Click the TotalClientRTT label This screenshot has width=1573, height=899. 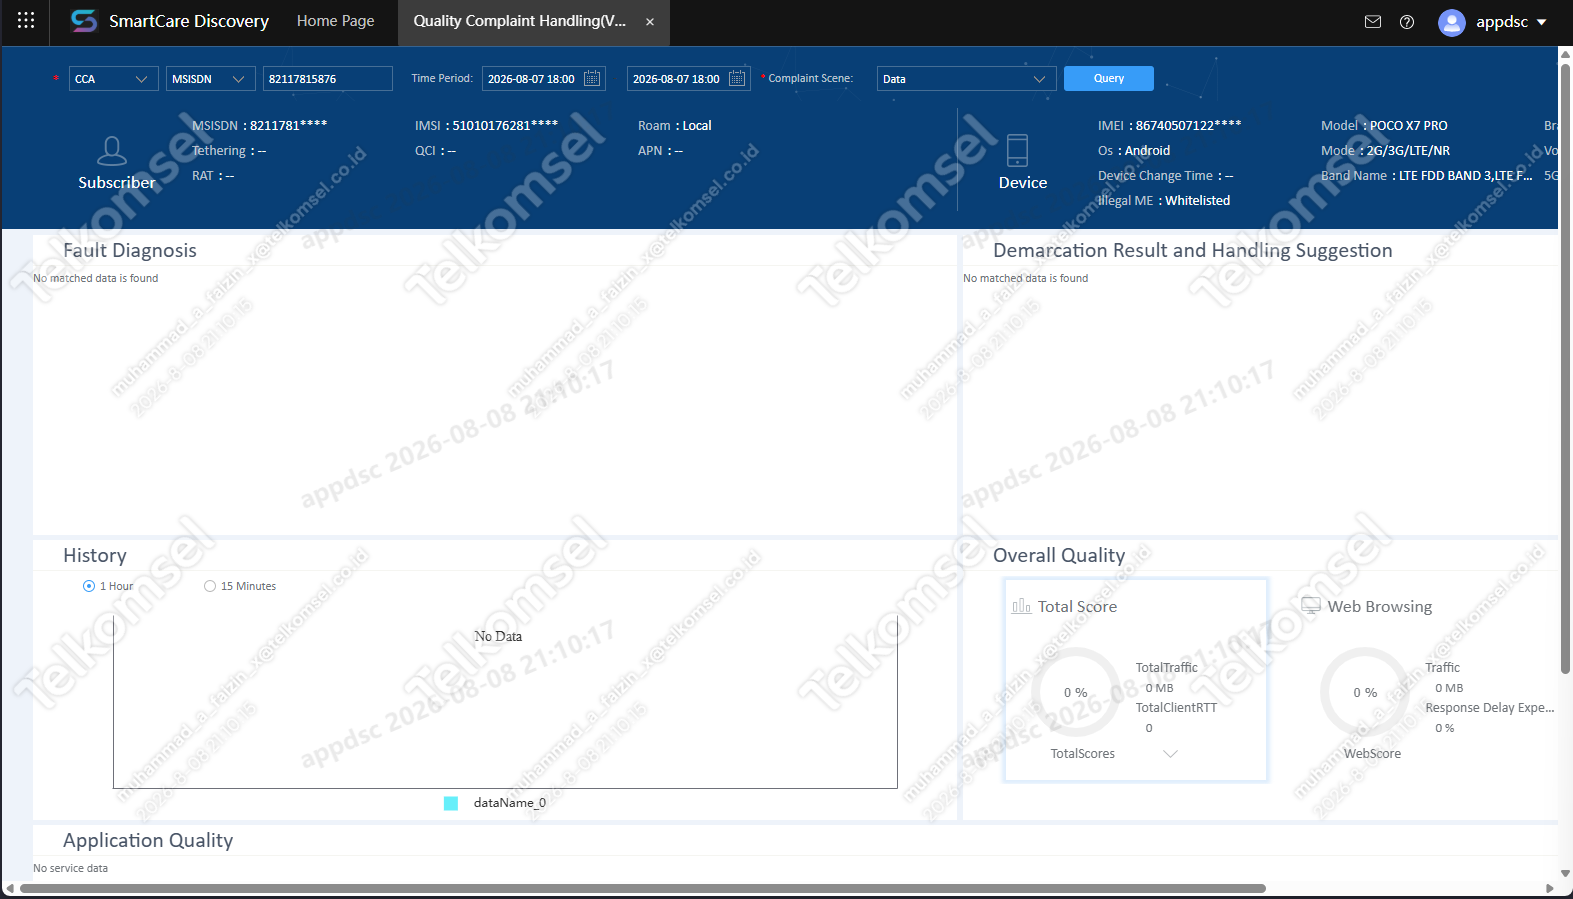[x=1176, y=708]
